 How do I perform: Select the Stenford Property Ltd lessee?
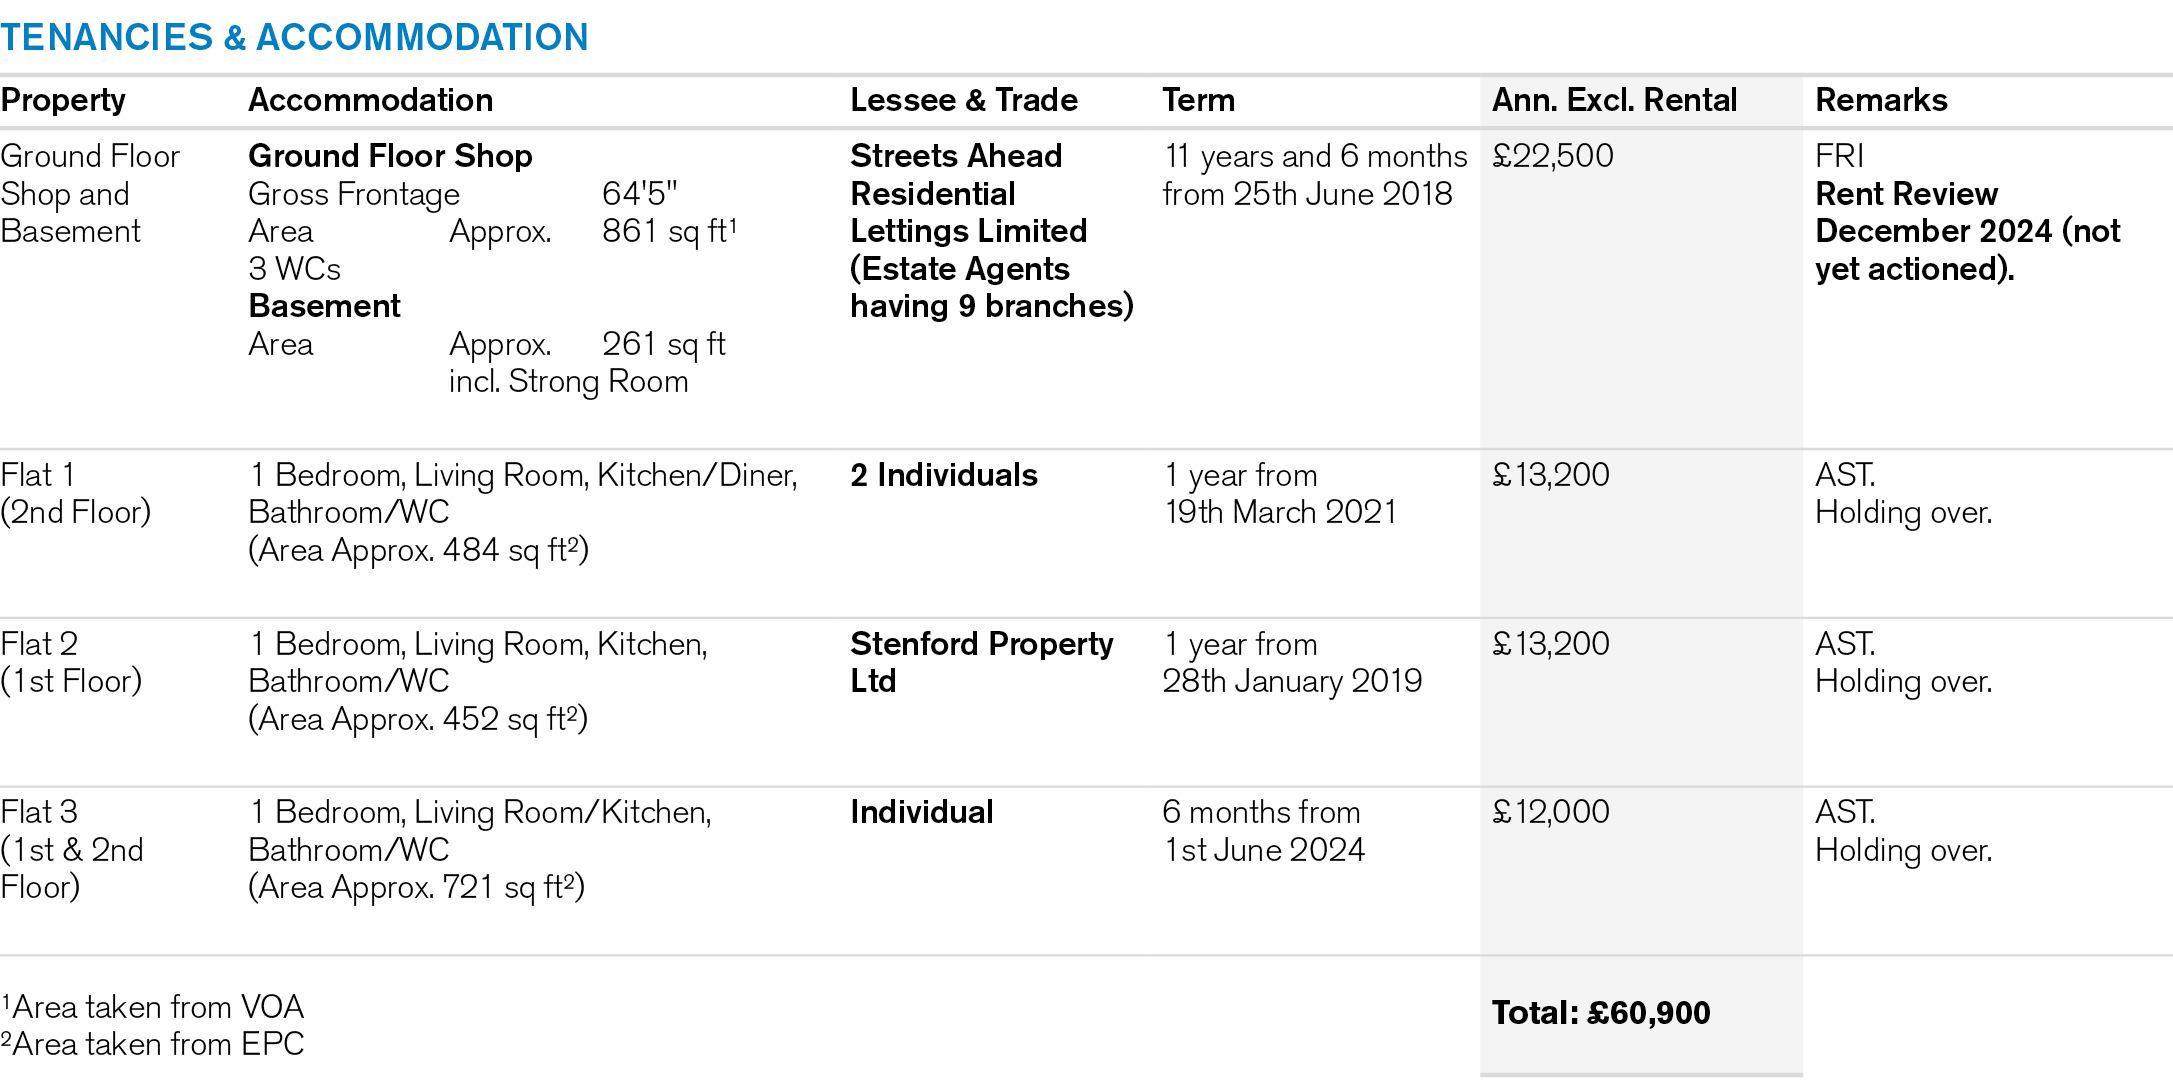(x=980, y=662)
